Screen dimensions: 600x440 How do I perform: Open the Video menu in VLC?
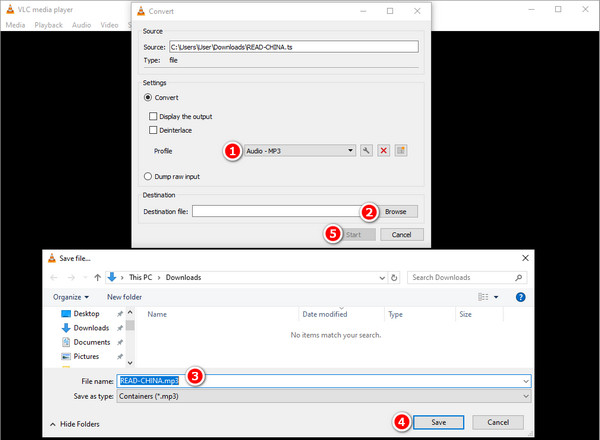[x=109, y=25]
